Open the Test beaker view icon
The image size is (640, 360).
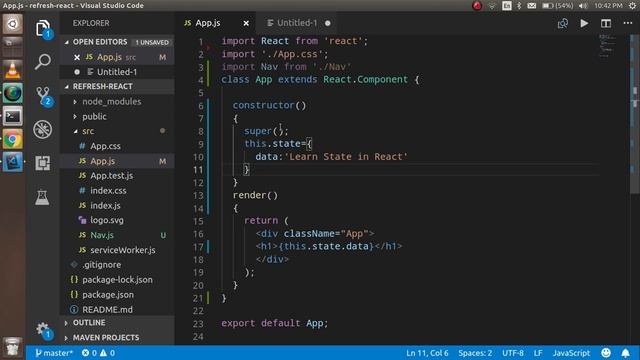click(x=42, y=197)
